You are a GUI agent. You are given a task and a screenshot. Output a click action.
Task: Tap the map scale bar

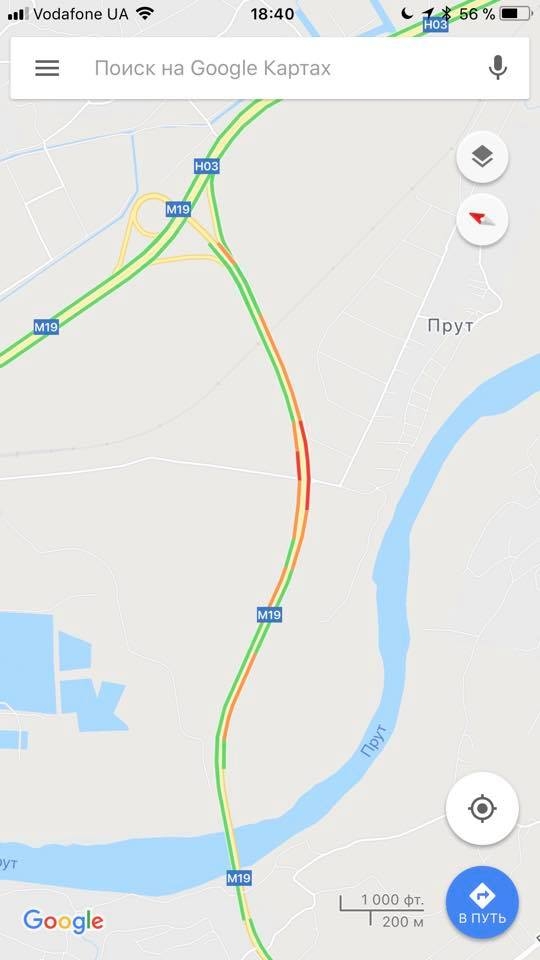pos(382,909)
